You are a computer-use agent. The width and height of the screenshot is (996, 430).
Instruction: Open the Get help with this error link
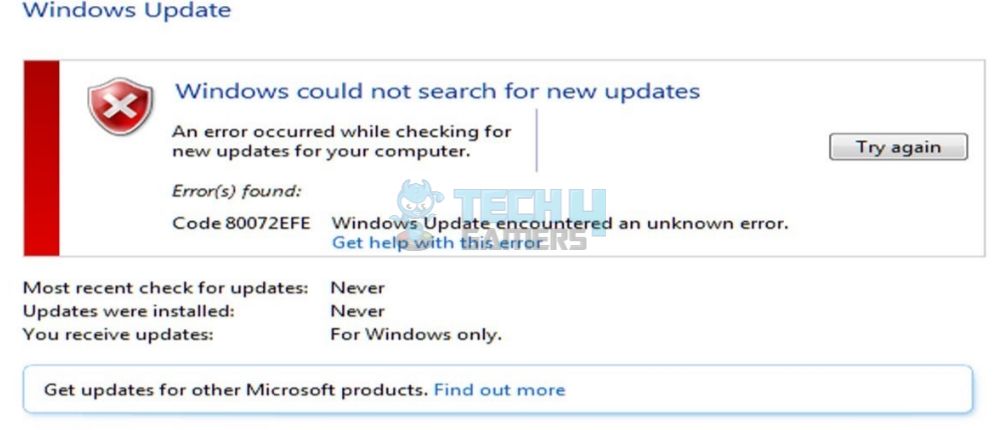438,243
